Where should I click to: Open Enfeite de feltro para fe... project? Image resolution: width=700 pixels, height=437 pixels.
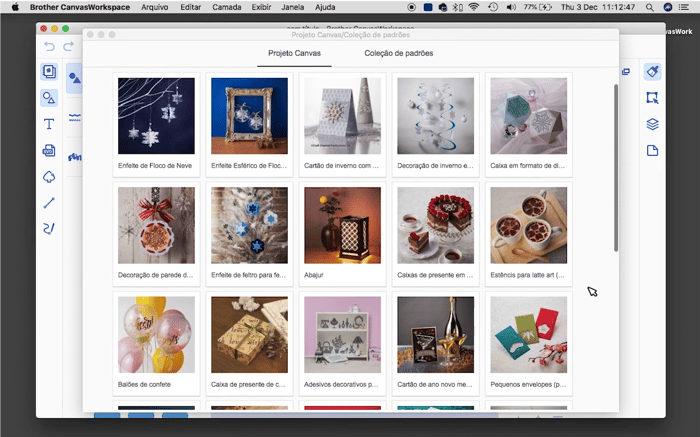click(x=249, y=234)
